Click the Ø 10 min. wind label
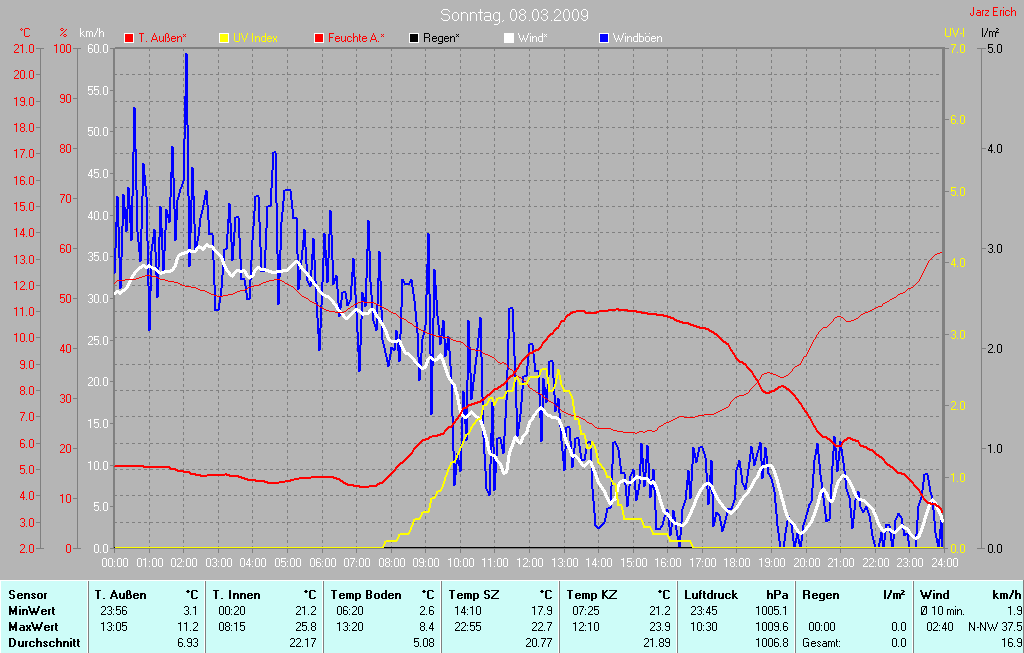The height and width of the screenshot is (653, 1024). (x=943, y=611)
